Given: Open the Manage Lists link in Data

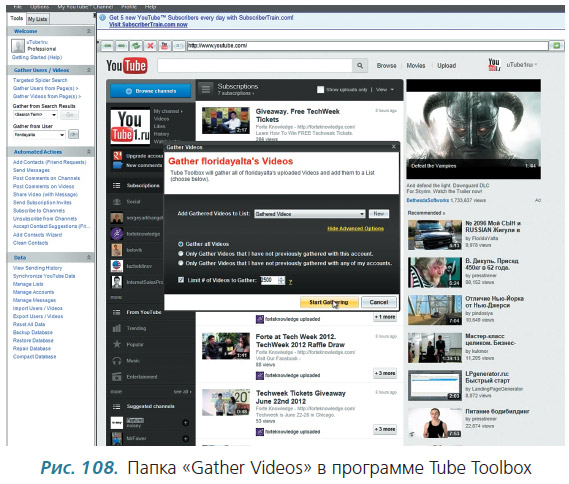Looking at the screenshot, I should 28,284.
